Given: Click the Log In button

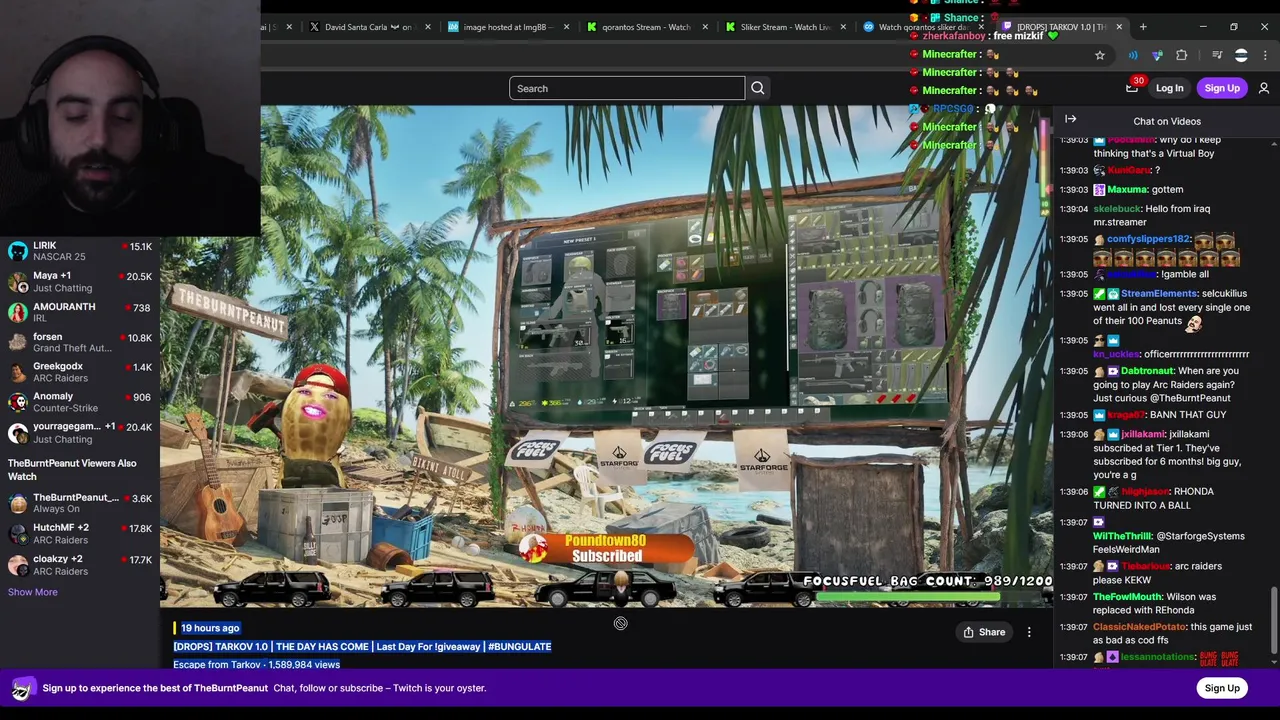Looking at the screenshot, I should pyautogui.click(x=1169, y=88).
